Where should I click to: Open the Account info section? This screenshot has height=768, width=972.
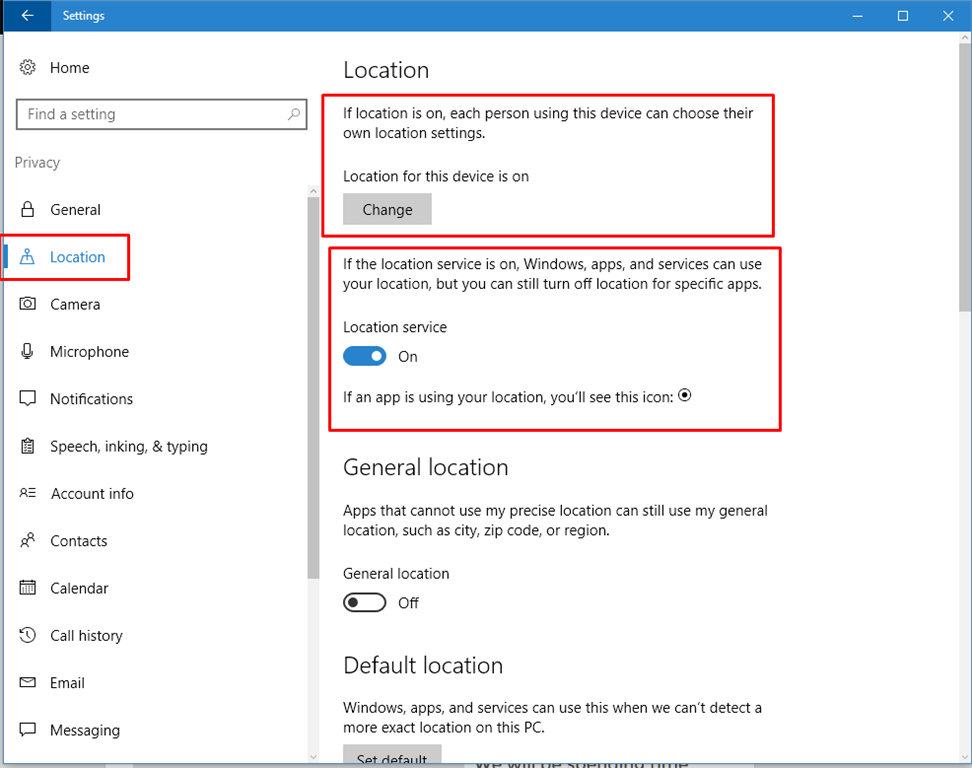91,494
